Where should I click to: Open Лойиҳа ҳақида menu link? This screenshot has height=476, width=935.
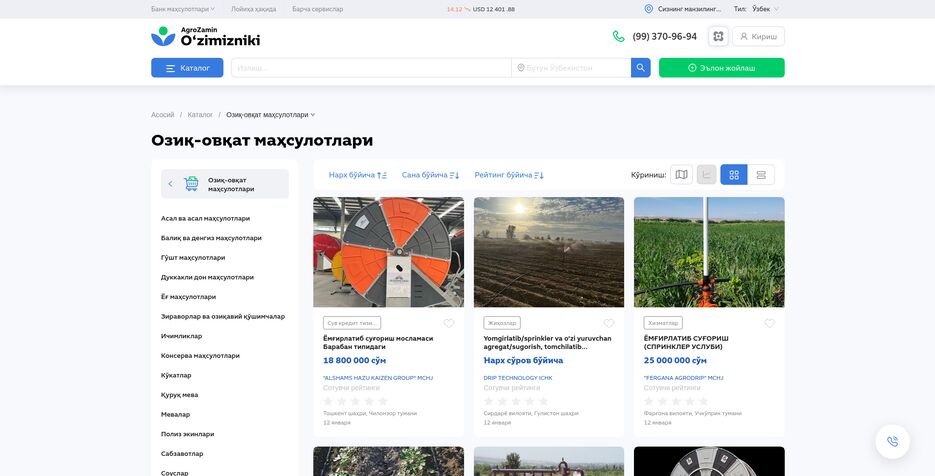pyautogui.click(x=253, y=9)
